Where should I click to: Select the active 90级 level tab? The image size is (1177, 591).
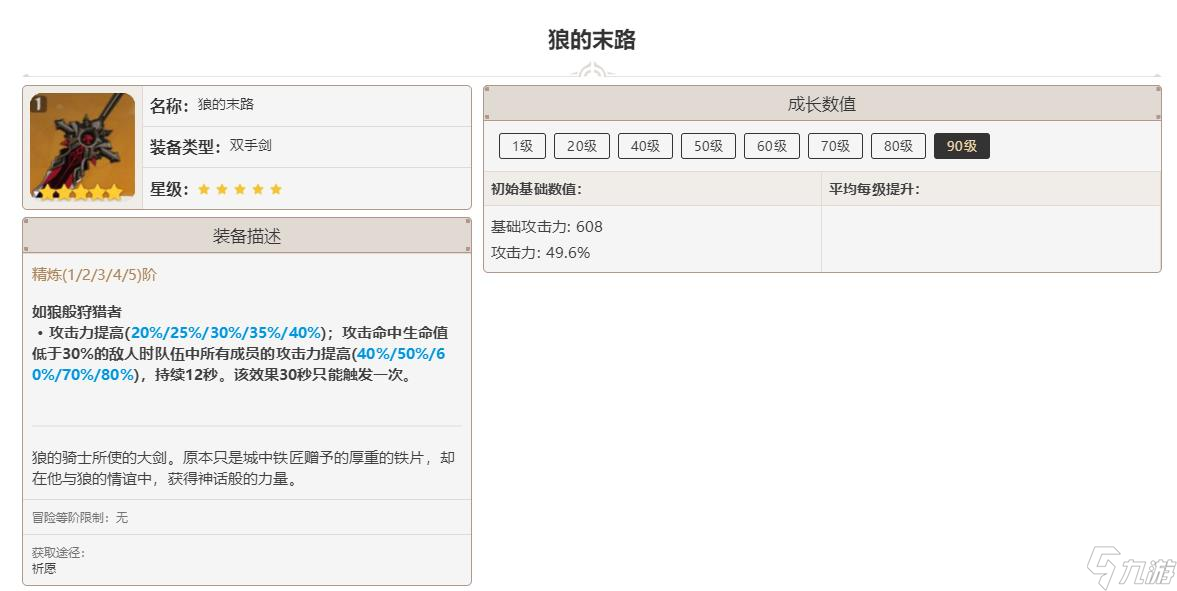(962, 146)
